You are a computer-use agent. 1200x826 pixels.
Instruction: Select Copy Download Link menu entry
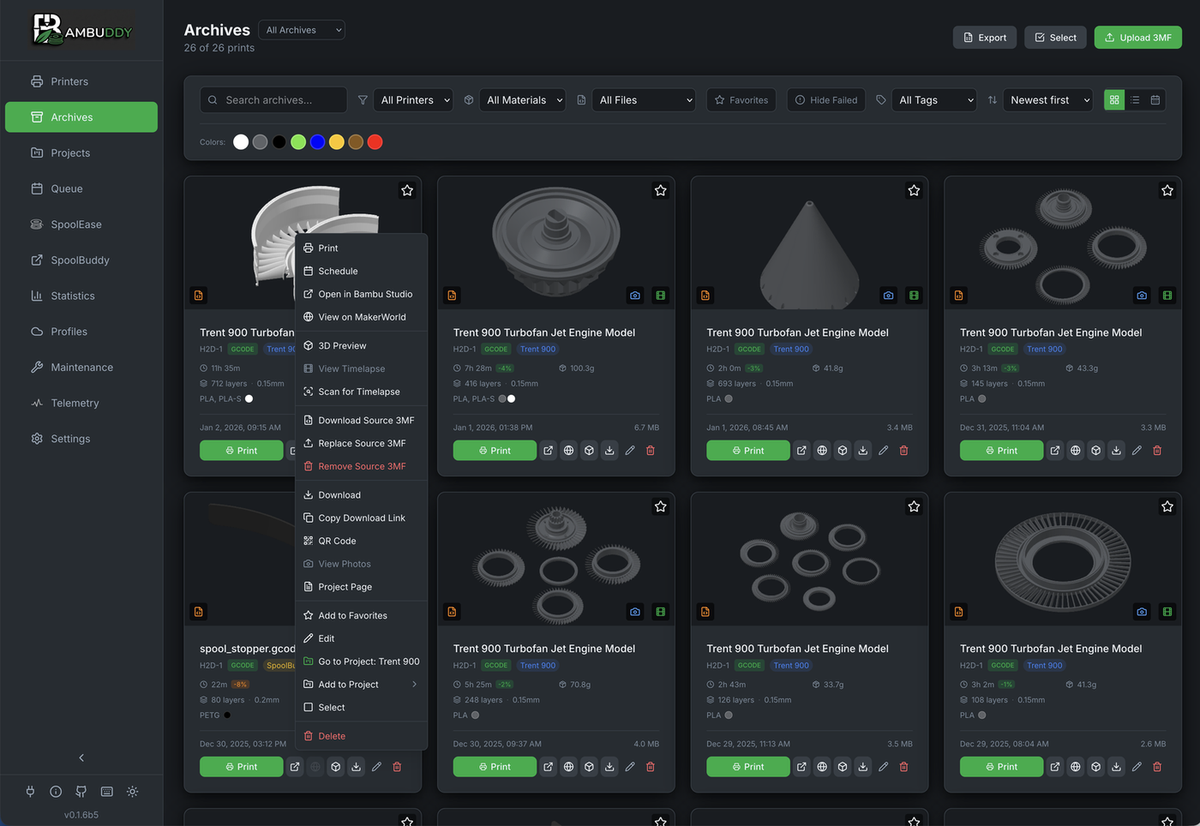(361, 518)
